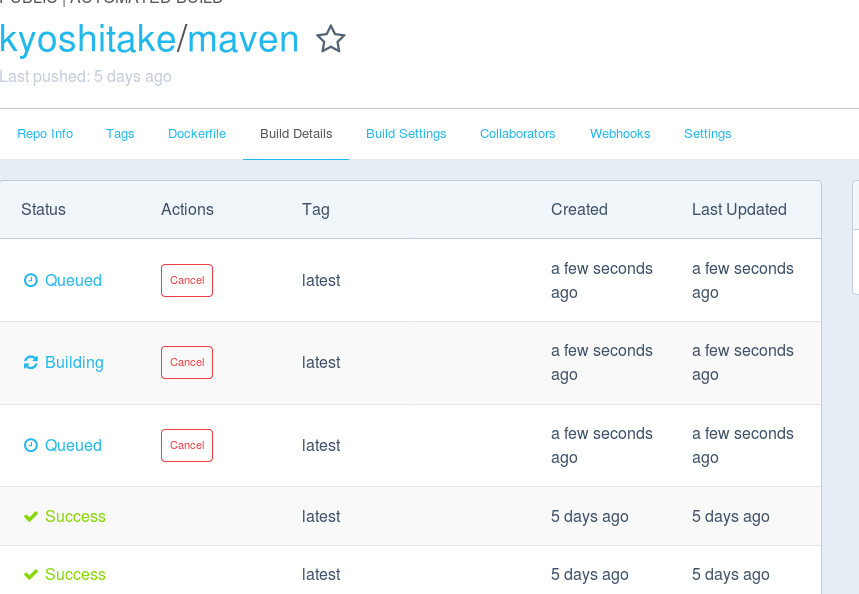Open the Repo Info tab
Image resolution: width=859 pixels, height=594 pixels.
pyautogui.click(x=45, y=134)
